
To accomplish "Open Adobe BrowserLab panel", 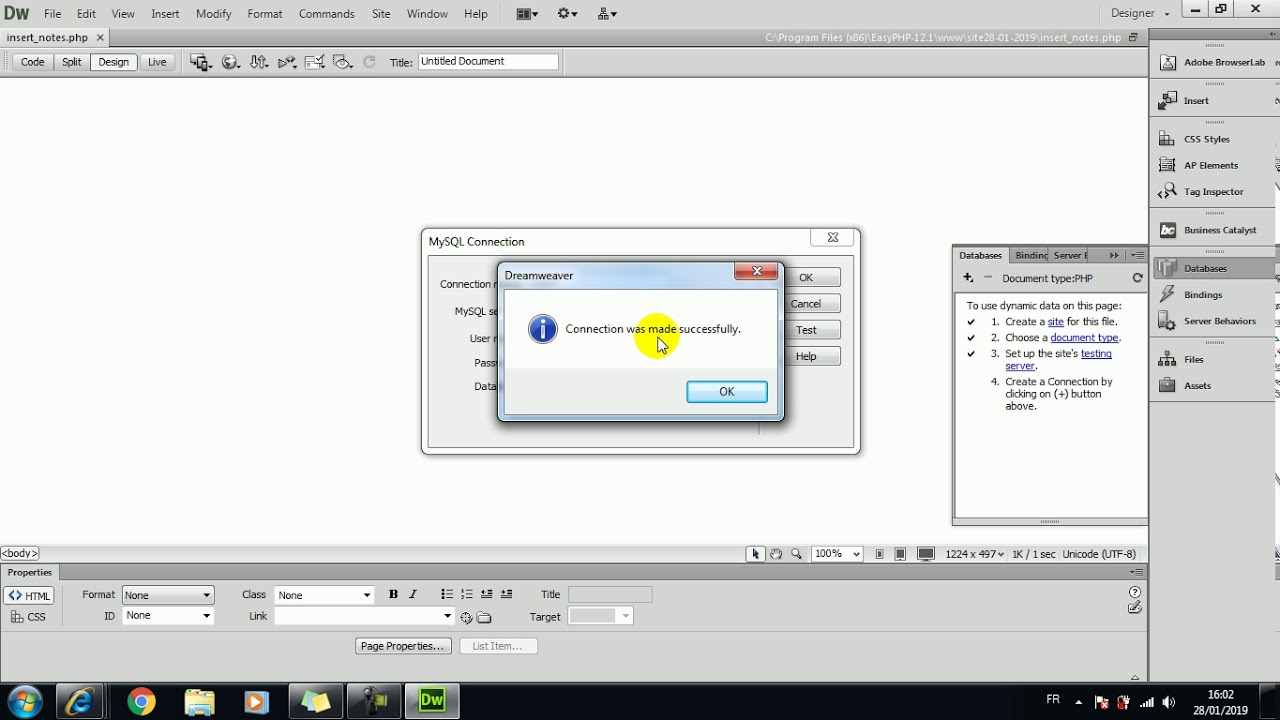I will pyautogui.click(x=1213, y=62).
